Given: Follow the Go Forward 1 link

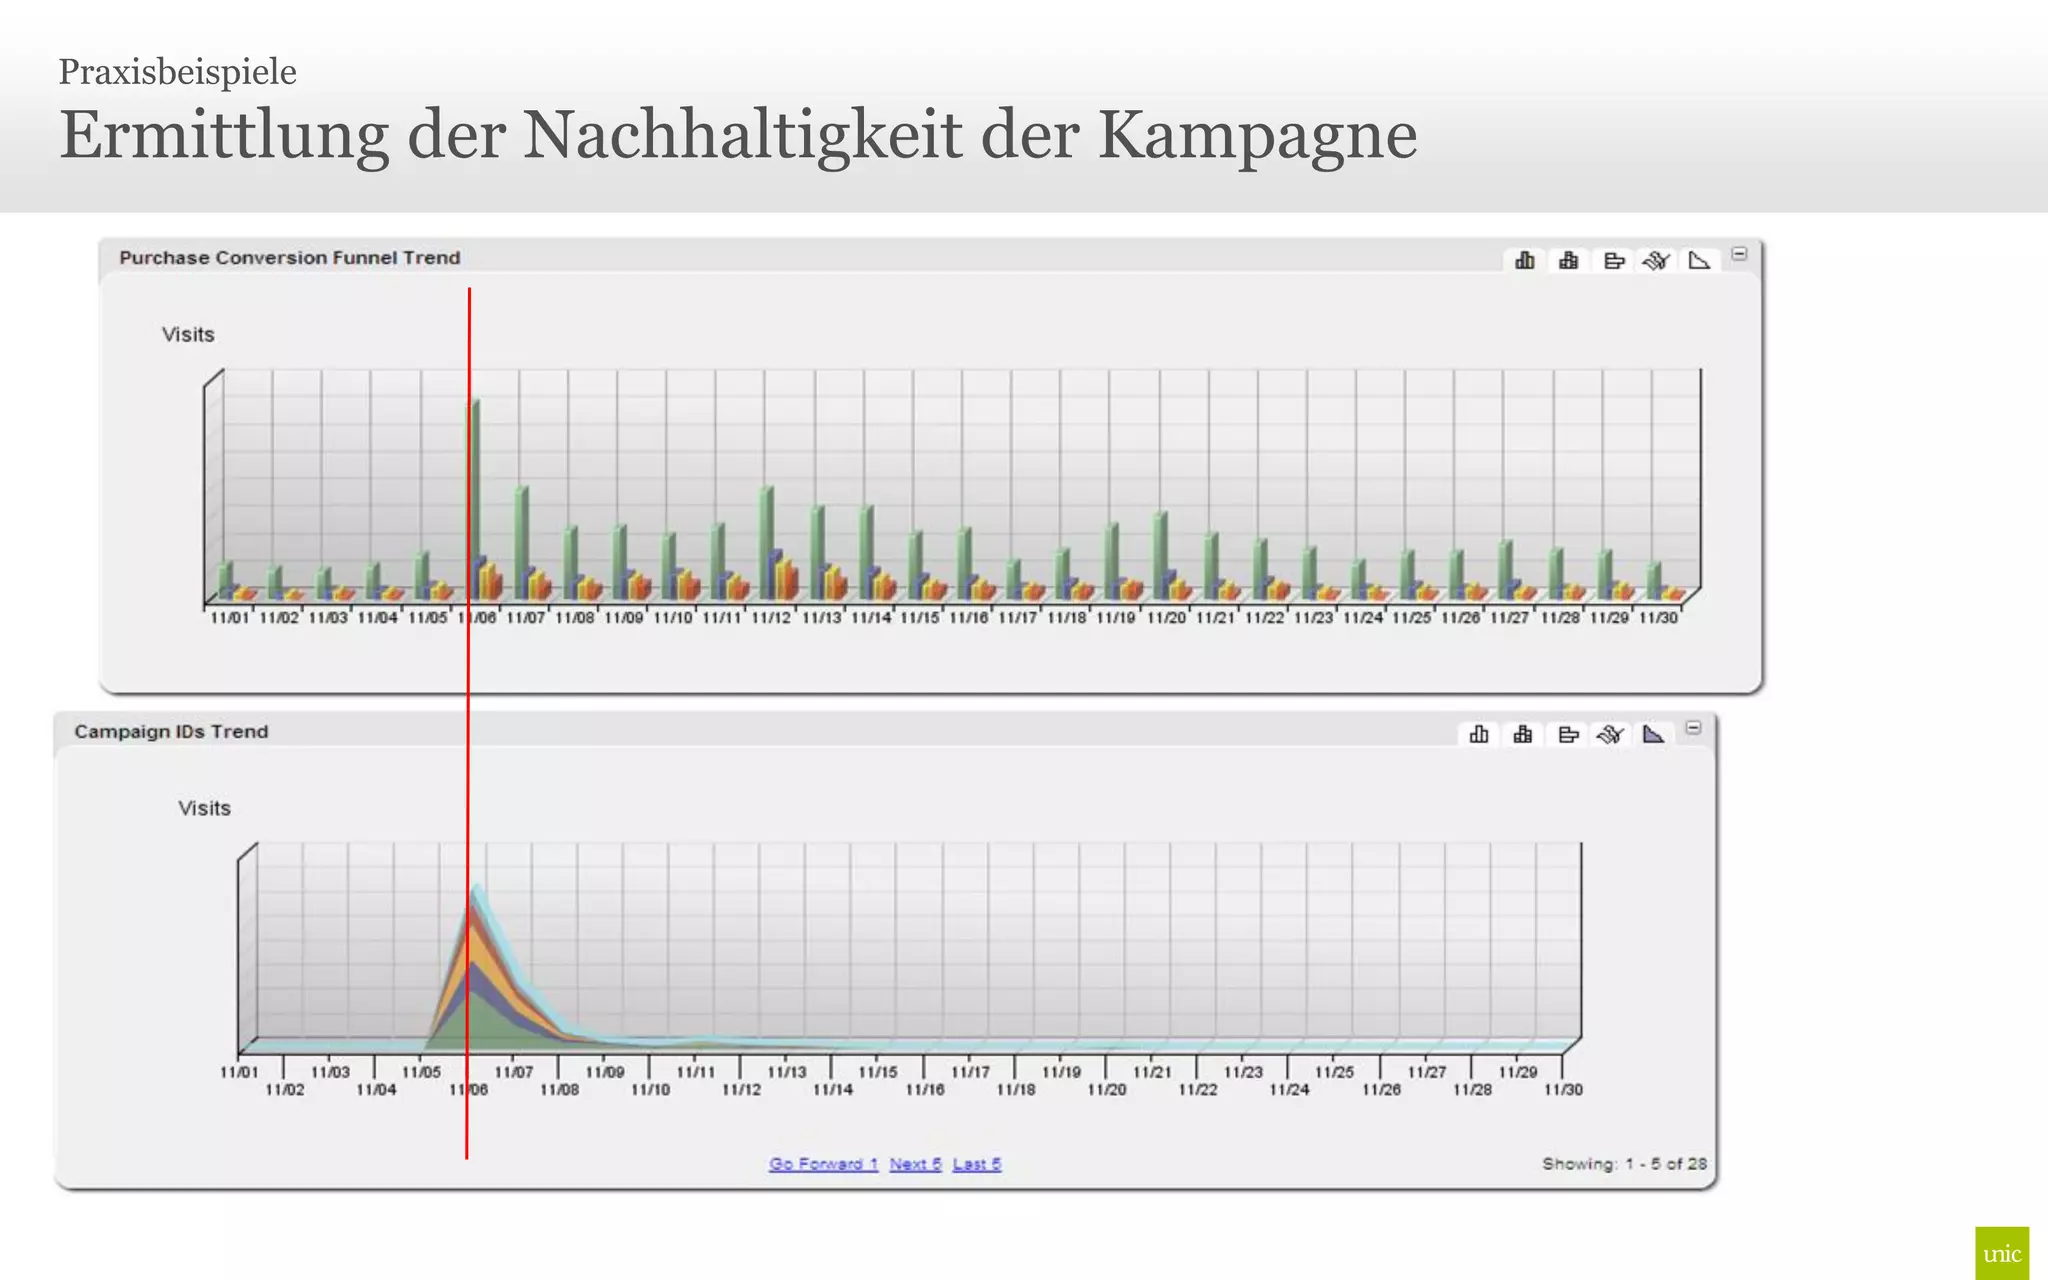Looking at the screenshot, I should [823, 1164].
